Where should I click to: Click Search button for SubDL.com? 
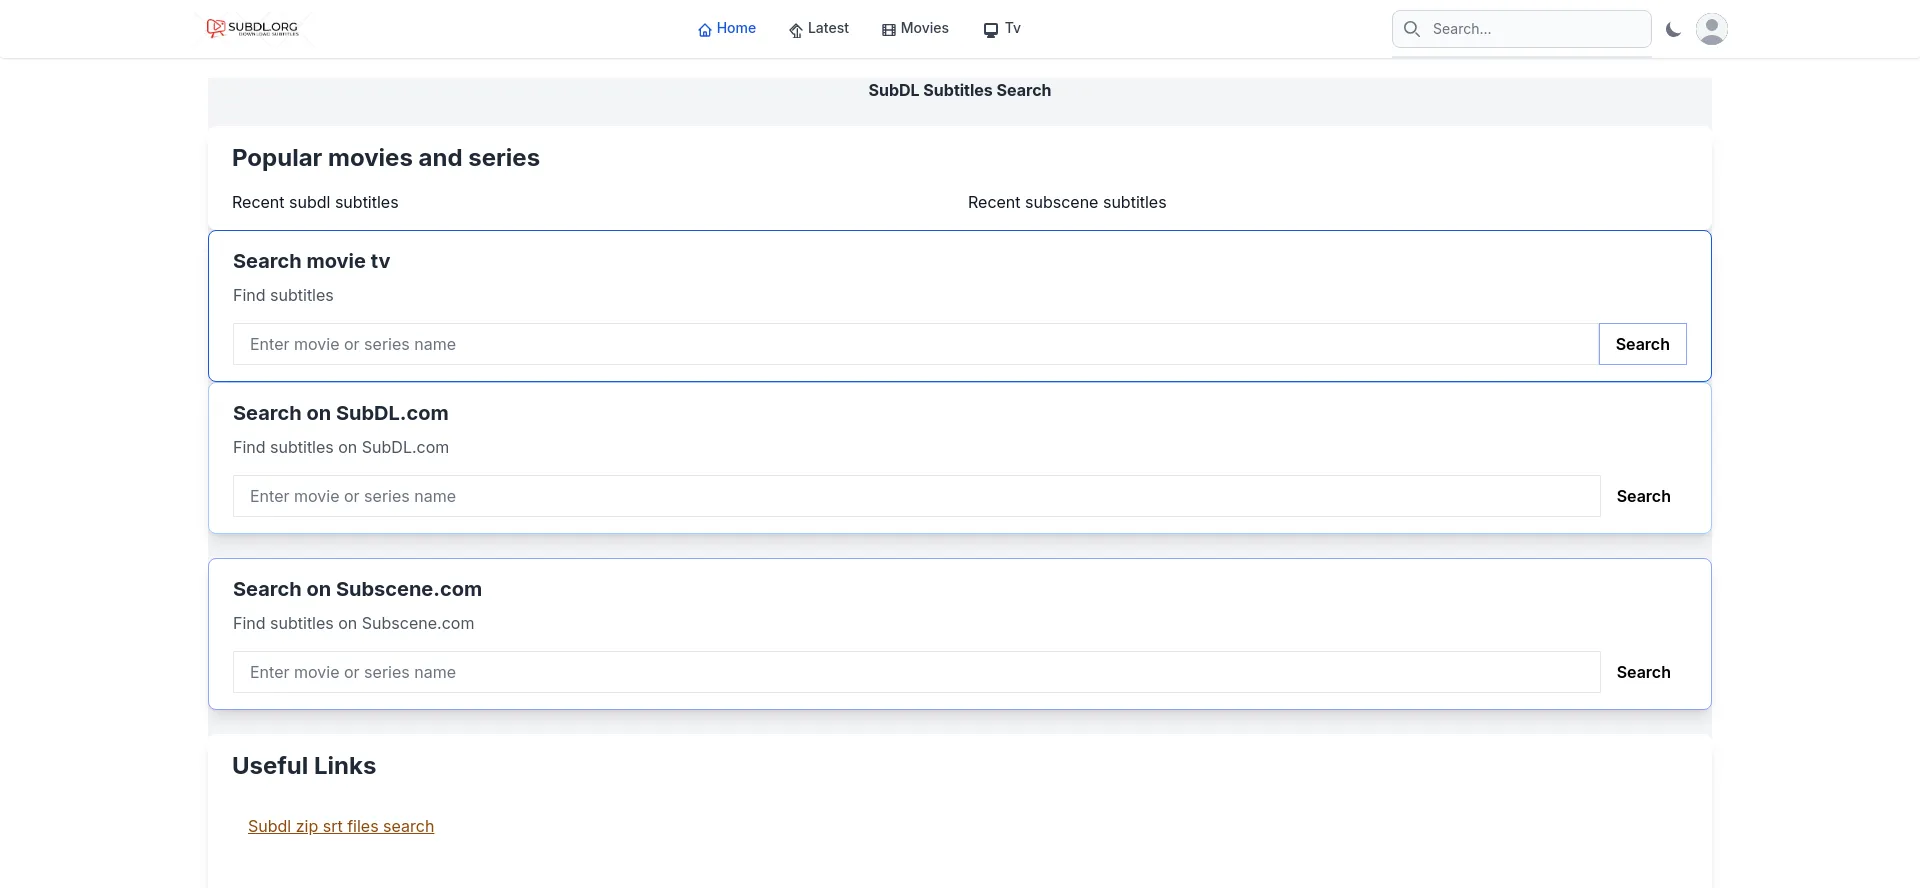coord(1644,496)
